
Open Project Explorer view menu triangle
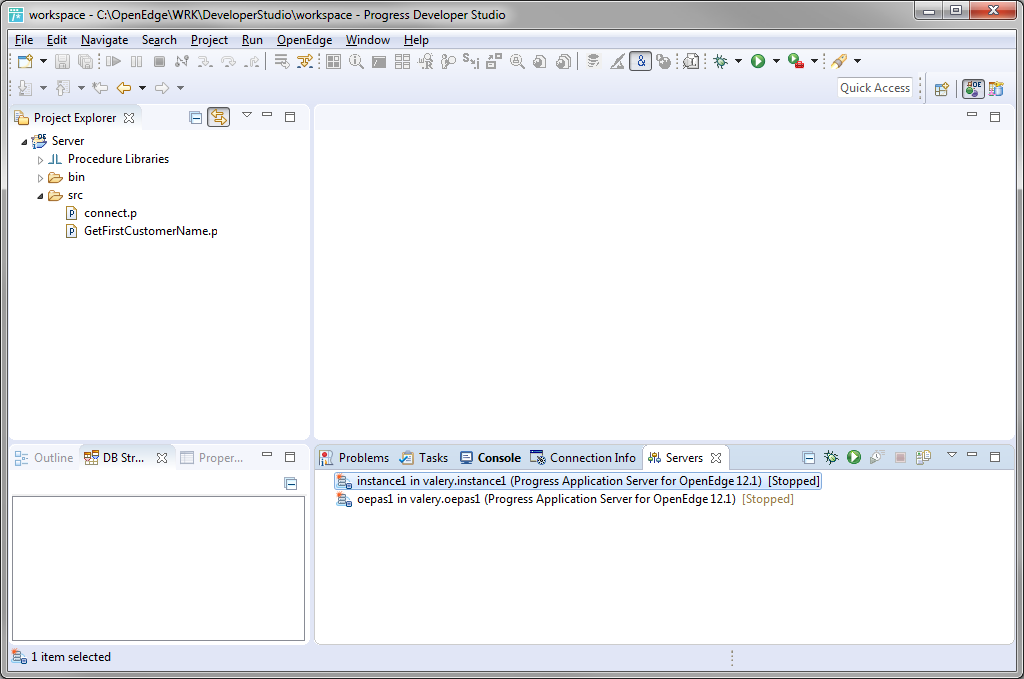[x=247, y=115]
